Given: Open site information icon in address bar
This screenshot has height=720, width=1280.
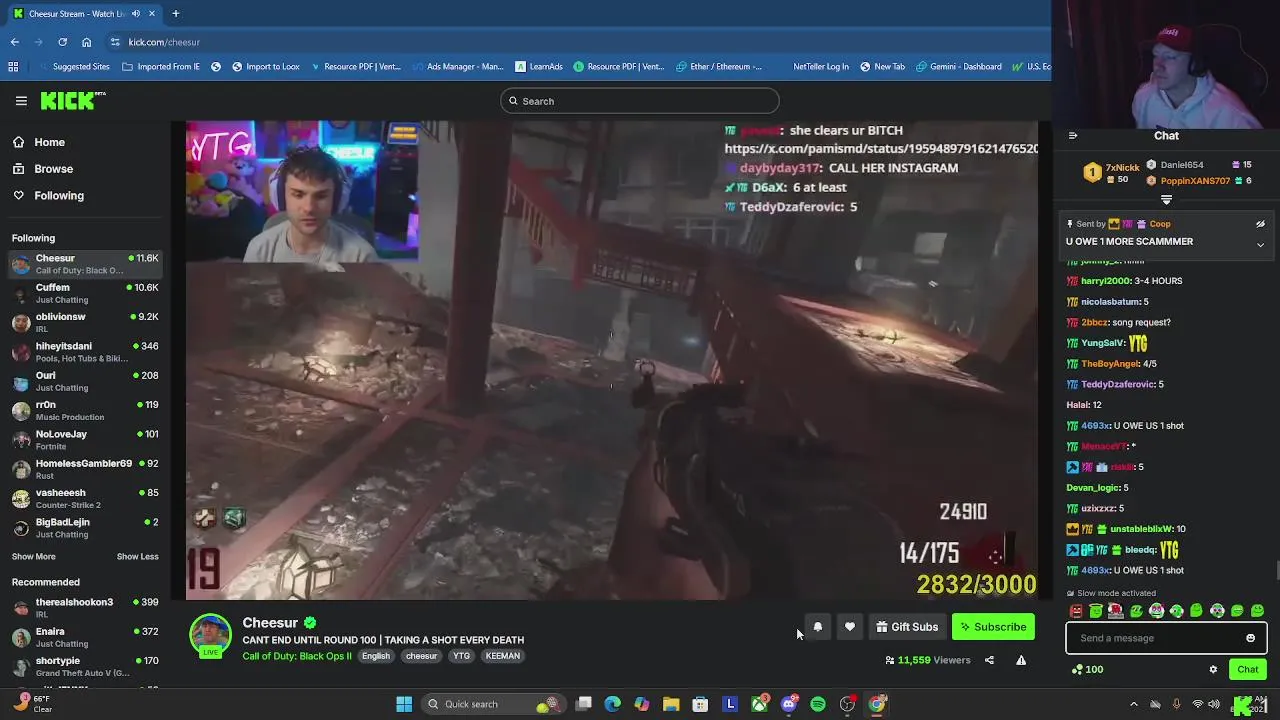Looking at the screenshot, I should (x=115, y=42).
